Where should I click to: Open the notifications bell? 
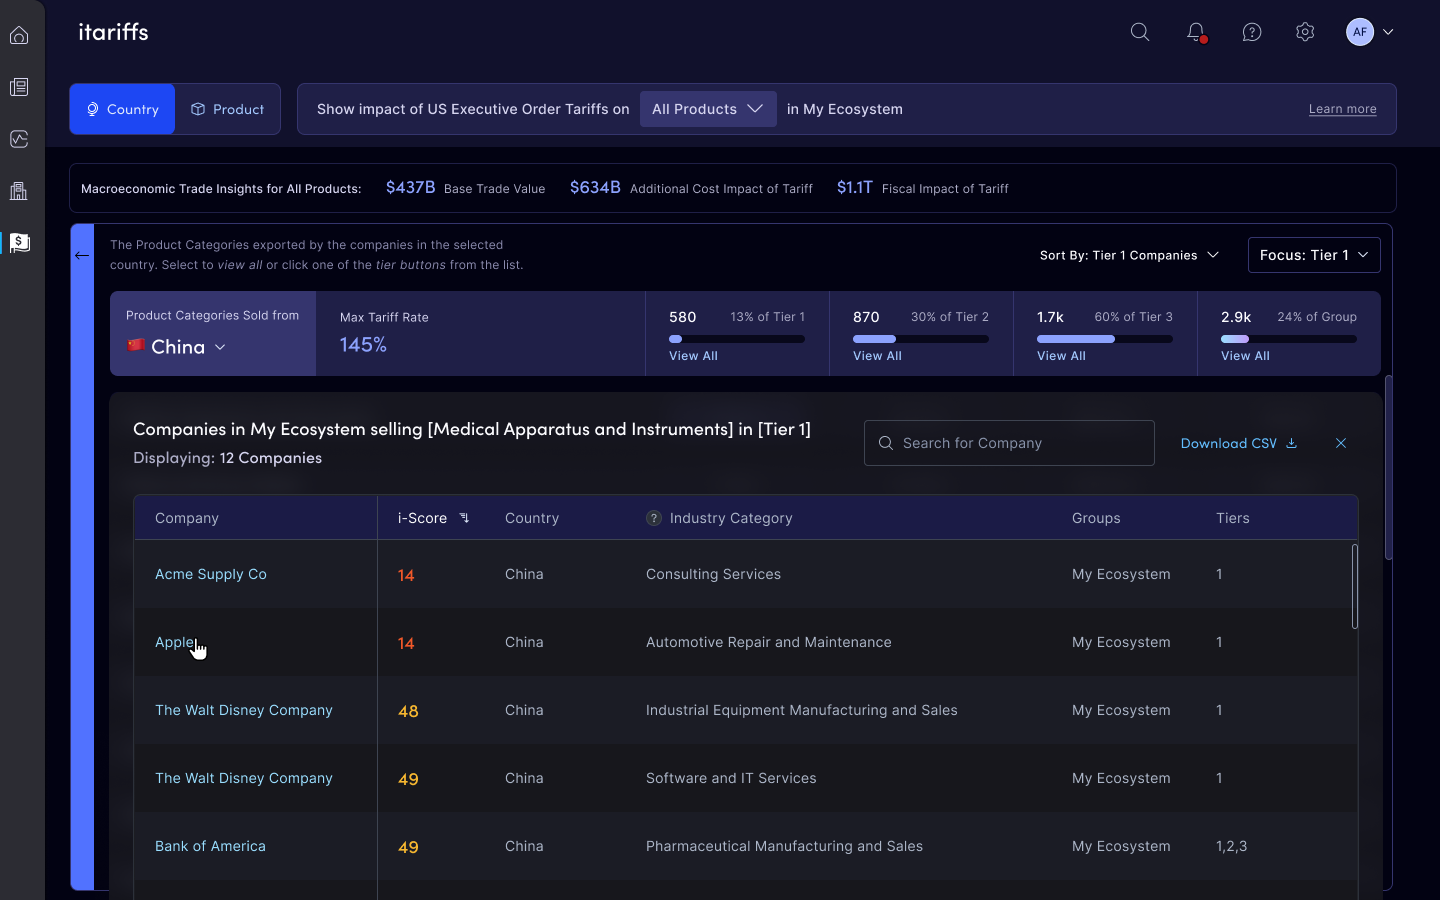(1196, 32)
